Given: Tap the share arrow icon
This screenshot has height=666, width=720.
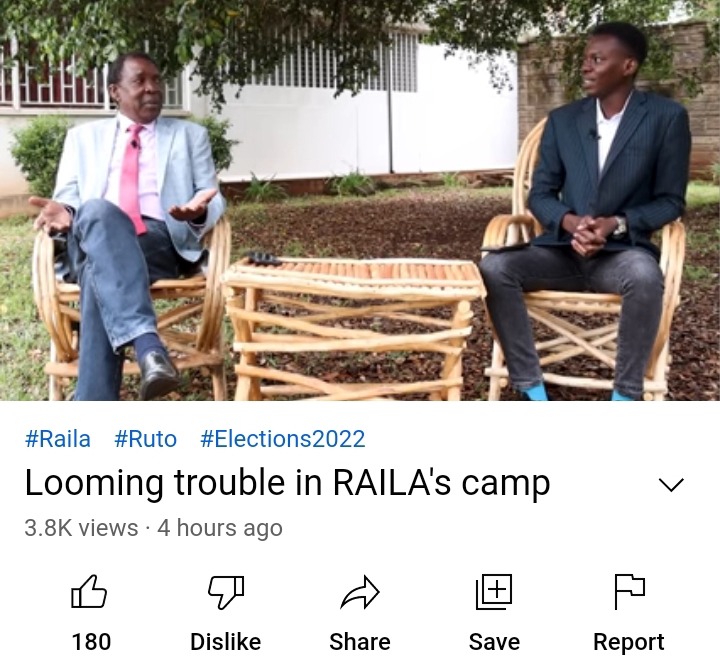Looking at the screenshot, I should click(x=360, y=592).
